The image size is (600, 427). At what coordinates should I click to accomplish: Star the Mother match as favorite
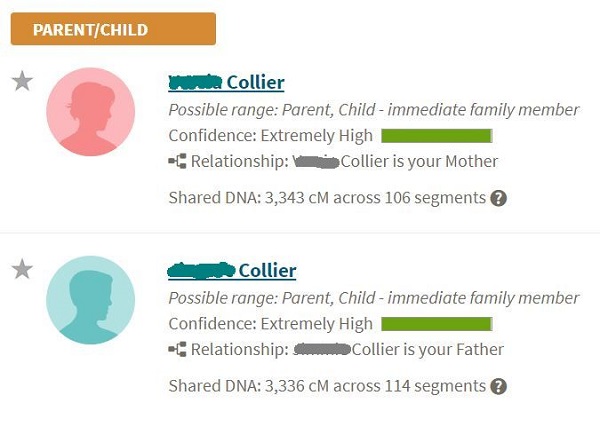(22, 82)
